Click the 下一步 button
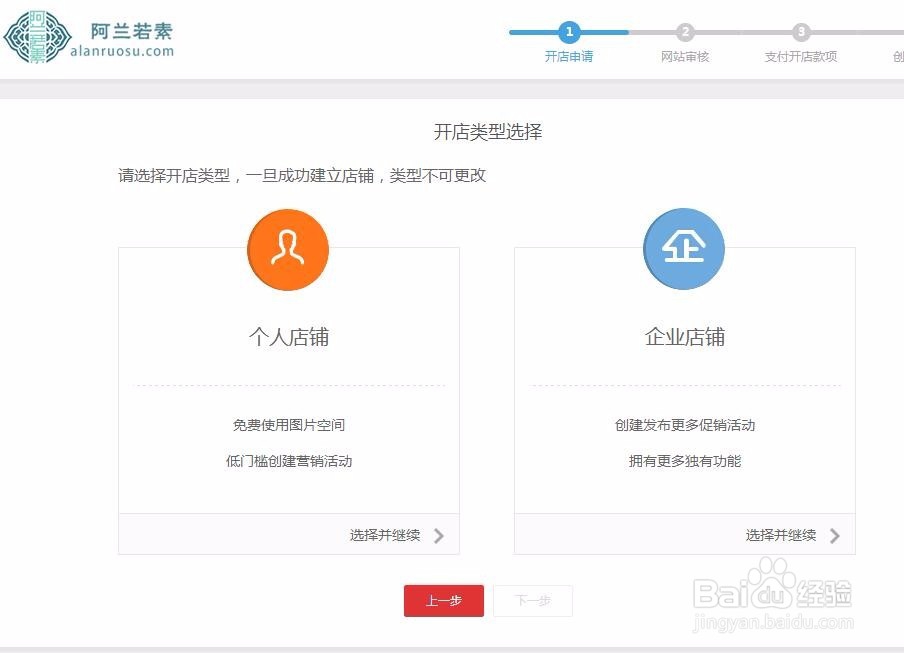The width and height of the screenshot is (904, 653). click(x=533, y=600)
